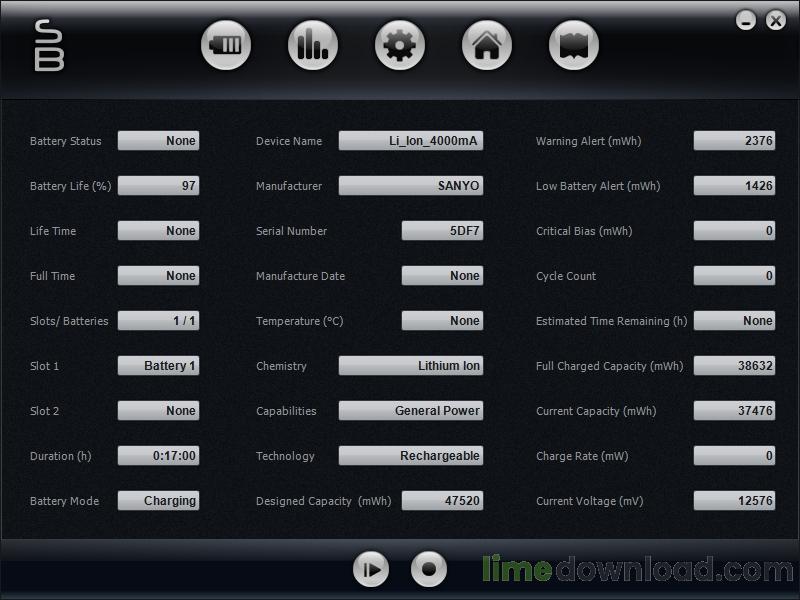Screen dimensions: 800x600
Task: Click the Warning Alert value 2376
Action: pos(734,141)
